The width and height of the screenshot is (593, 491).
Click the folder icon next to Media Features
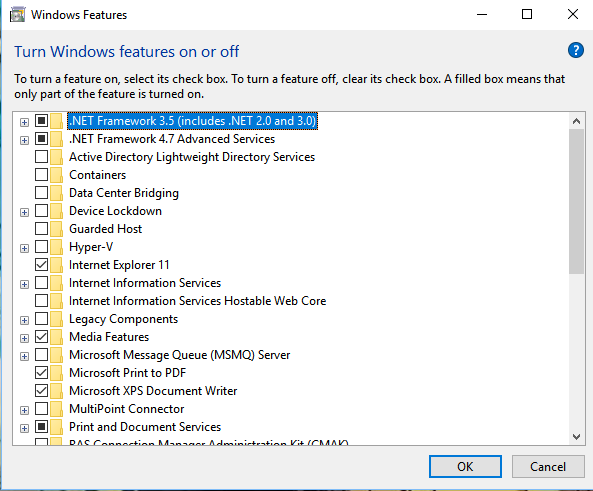(x=56, y=337)
